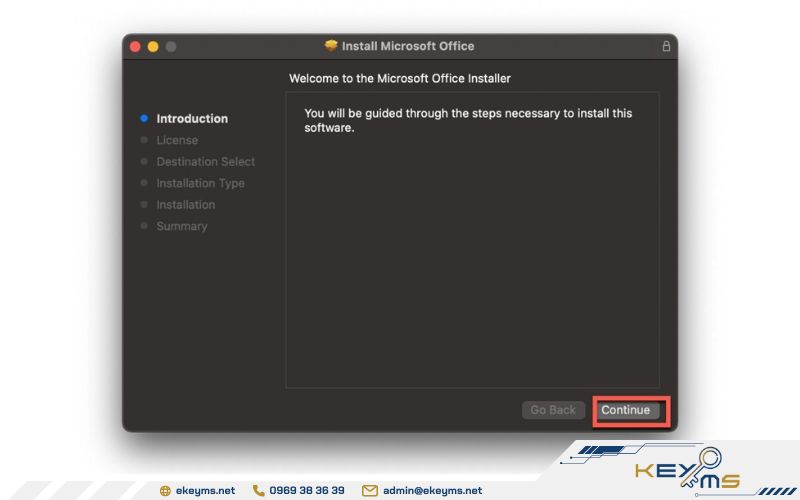This screenshot has height=500, width=800.
Task: Select the Destination Select step
Action: pyautogui.click(x=206, y=162)
